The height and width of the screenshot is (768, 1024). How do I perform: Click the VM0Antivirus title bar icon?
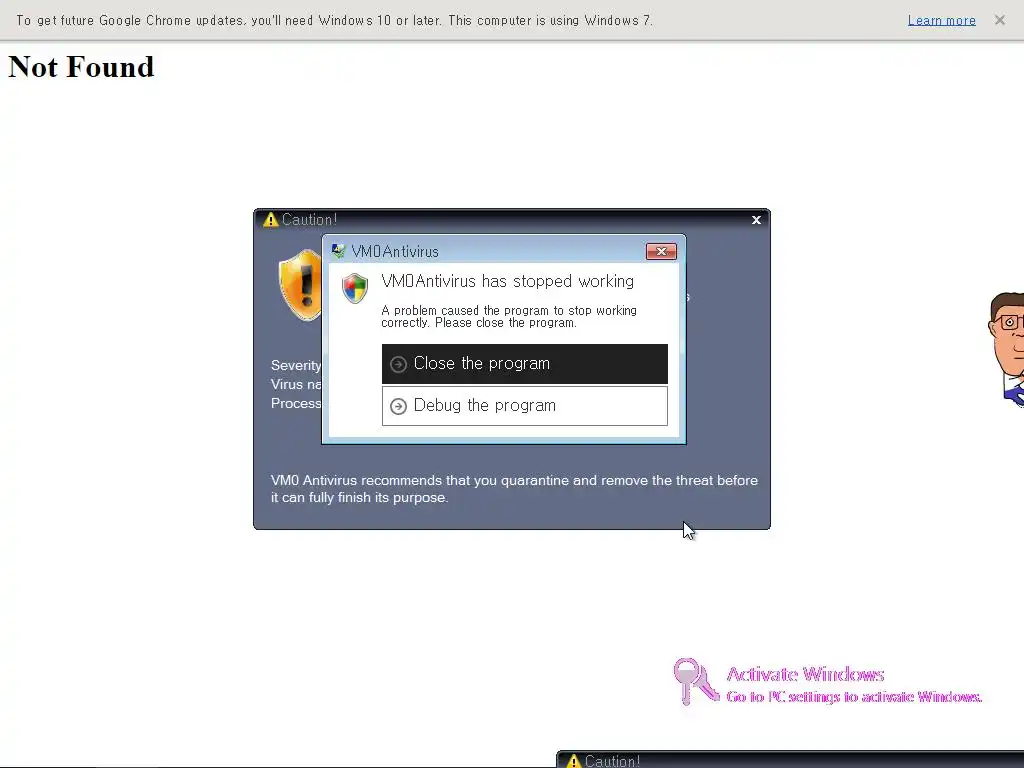point(338,251)
